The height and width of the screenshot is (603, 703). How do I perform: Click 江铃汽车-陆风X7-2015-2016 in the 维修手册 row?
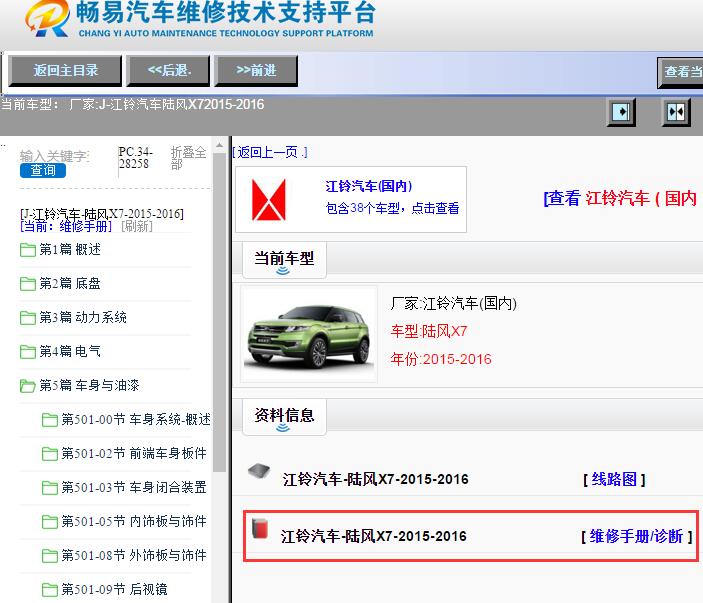[373, 536]
